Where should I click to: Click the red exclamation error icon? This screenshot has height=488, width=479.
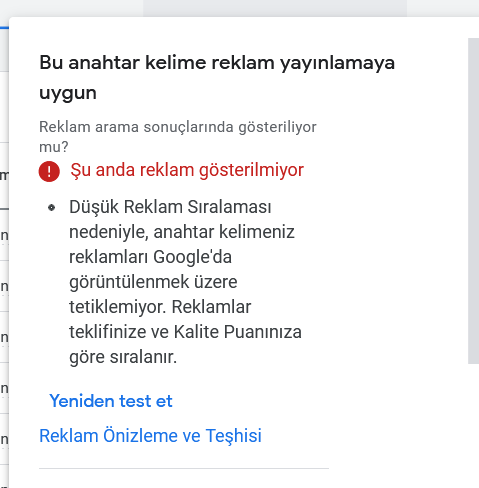coord(49,171)
